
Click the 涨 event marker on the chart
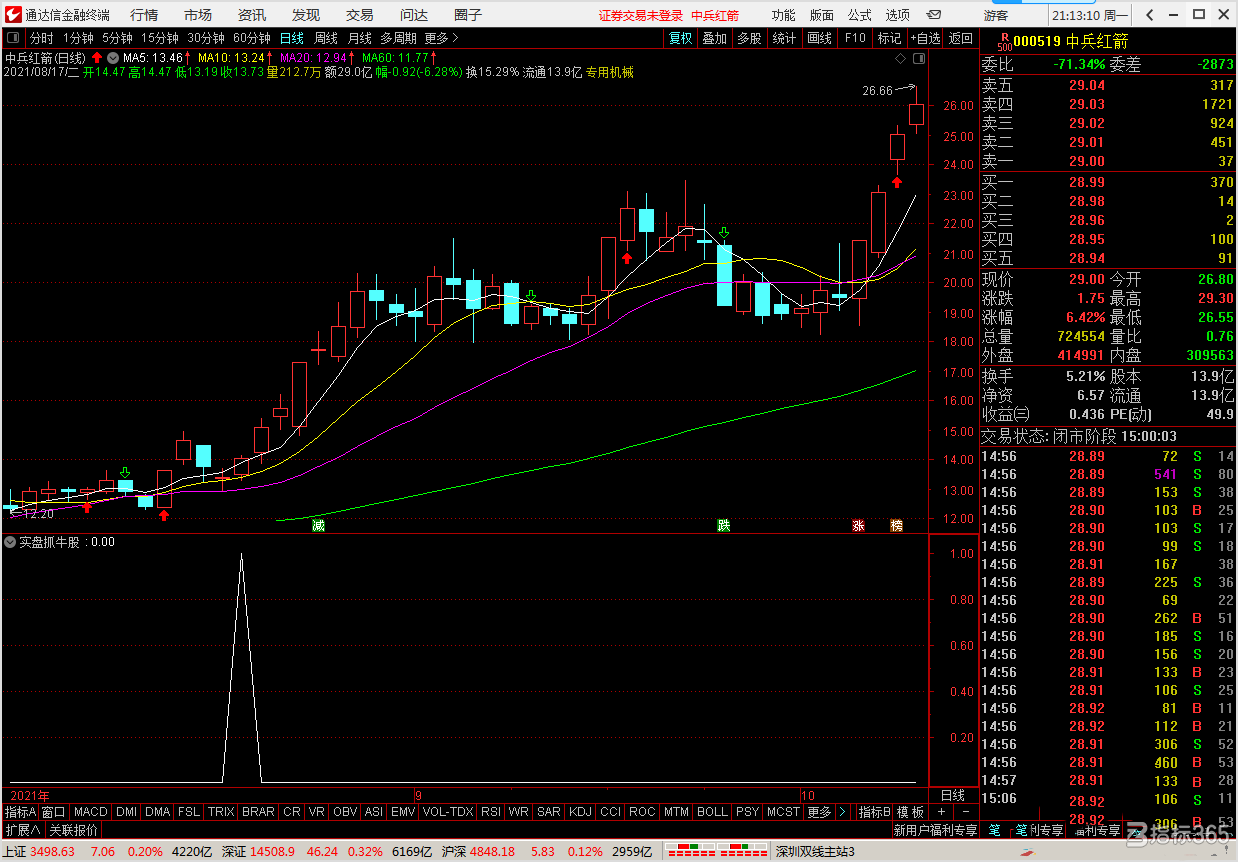858,525
